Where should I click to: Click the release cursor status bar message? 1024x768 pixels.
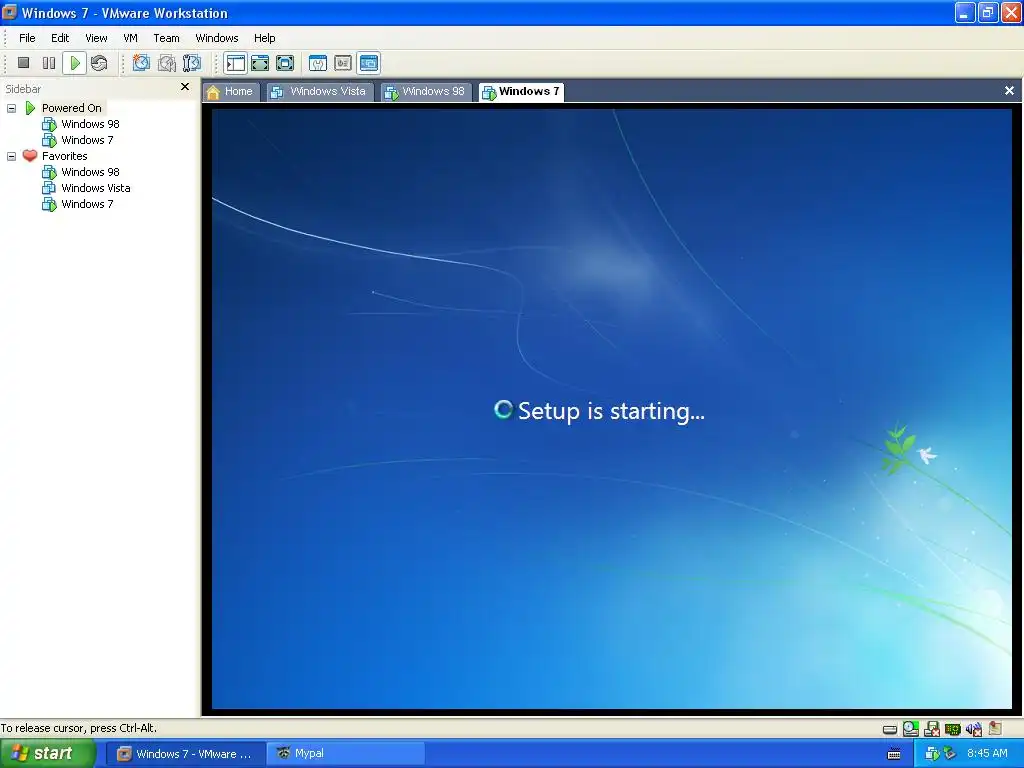tap(78, 728)
